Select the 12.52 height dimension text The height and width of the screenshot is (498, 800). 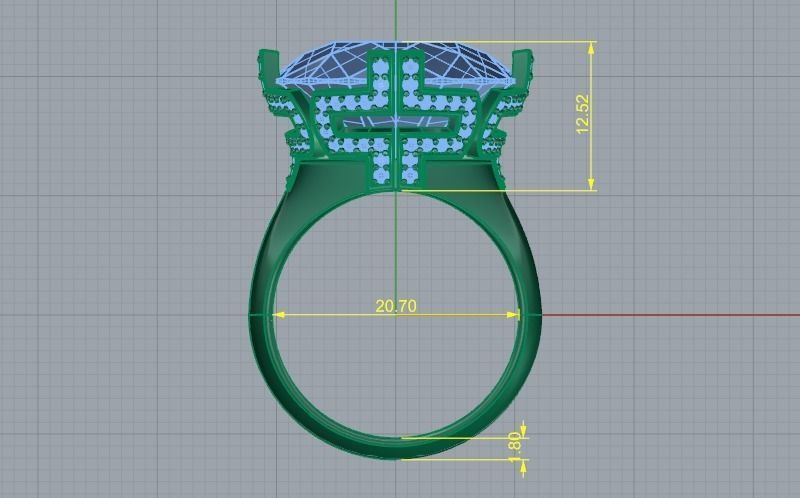pyautogui.click(x=583, y=114)
